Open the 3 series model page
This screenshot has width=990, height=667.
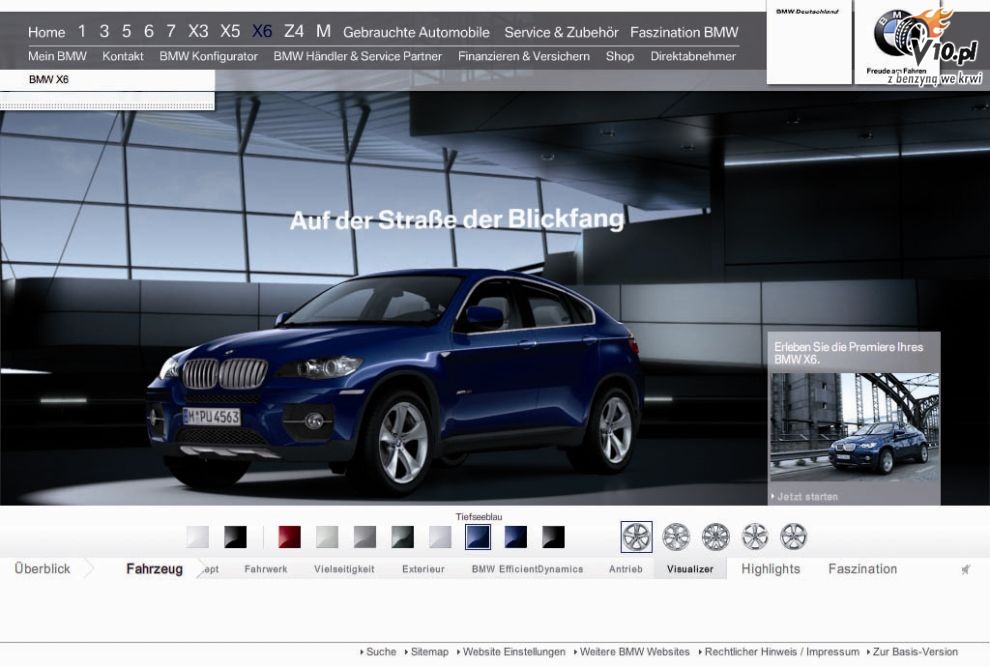[104, 32]
